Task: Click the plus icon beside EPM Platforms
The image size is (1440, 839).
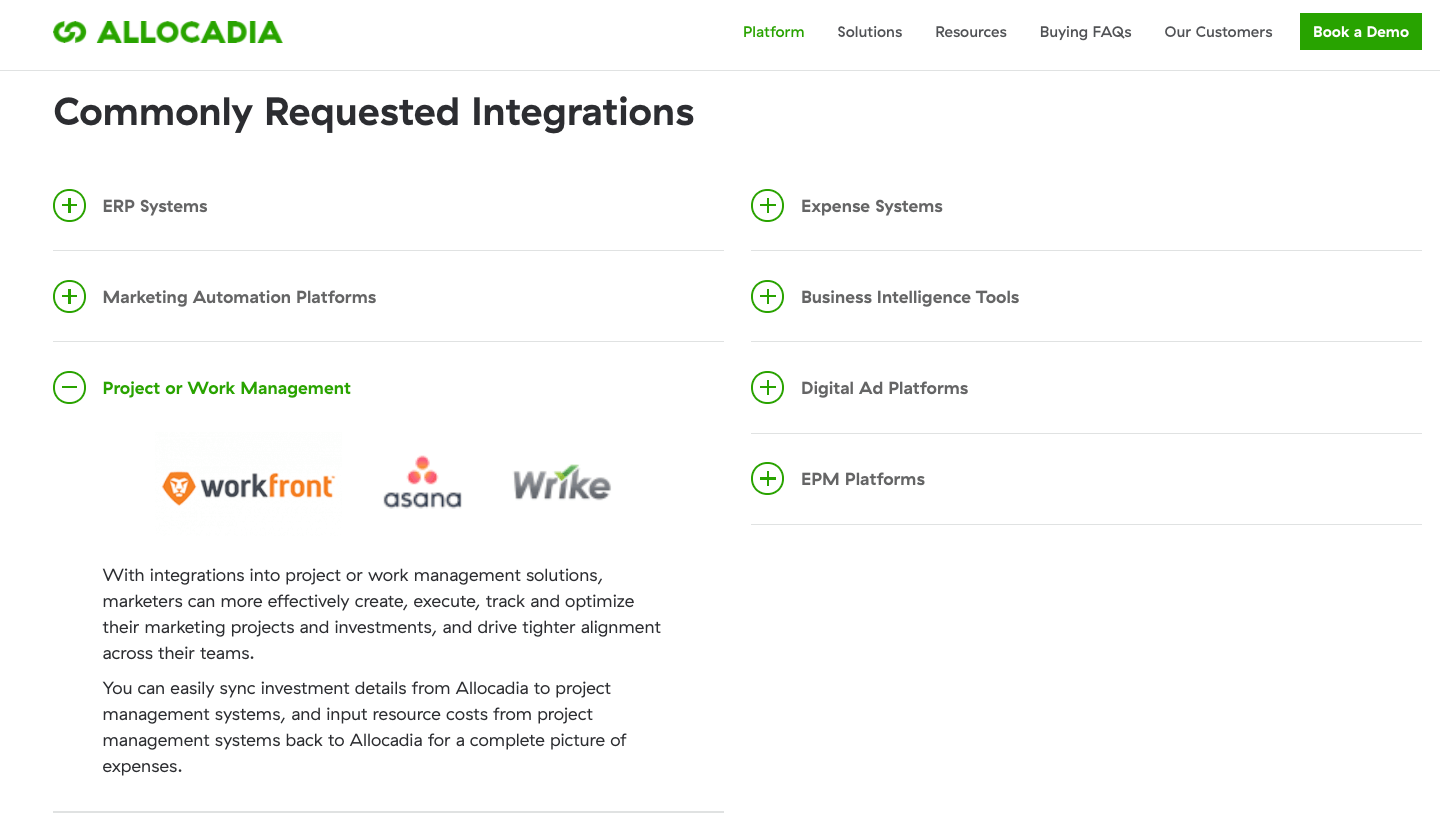Action: coord(767,479)
